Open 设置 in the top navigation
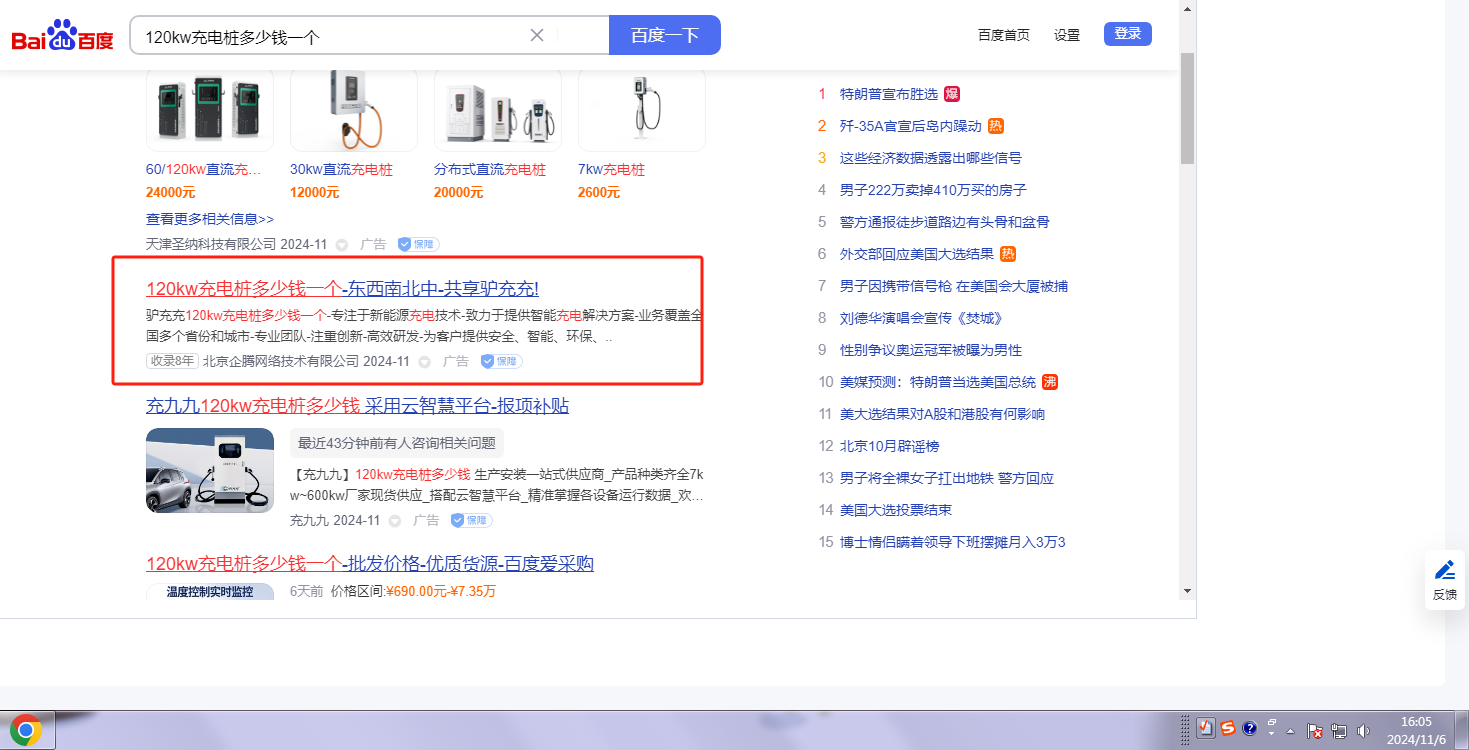 [x=1067, y=35]
